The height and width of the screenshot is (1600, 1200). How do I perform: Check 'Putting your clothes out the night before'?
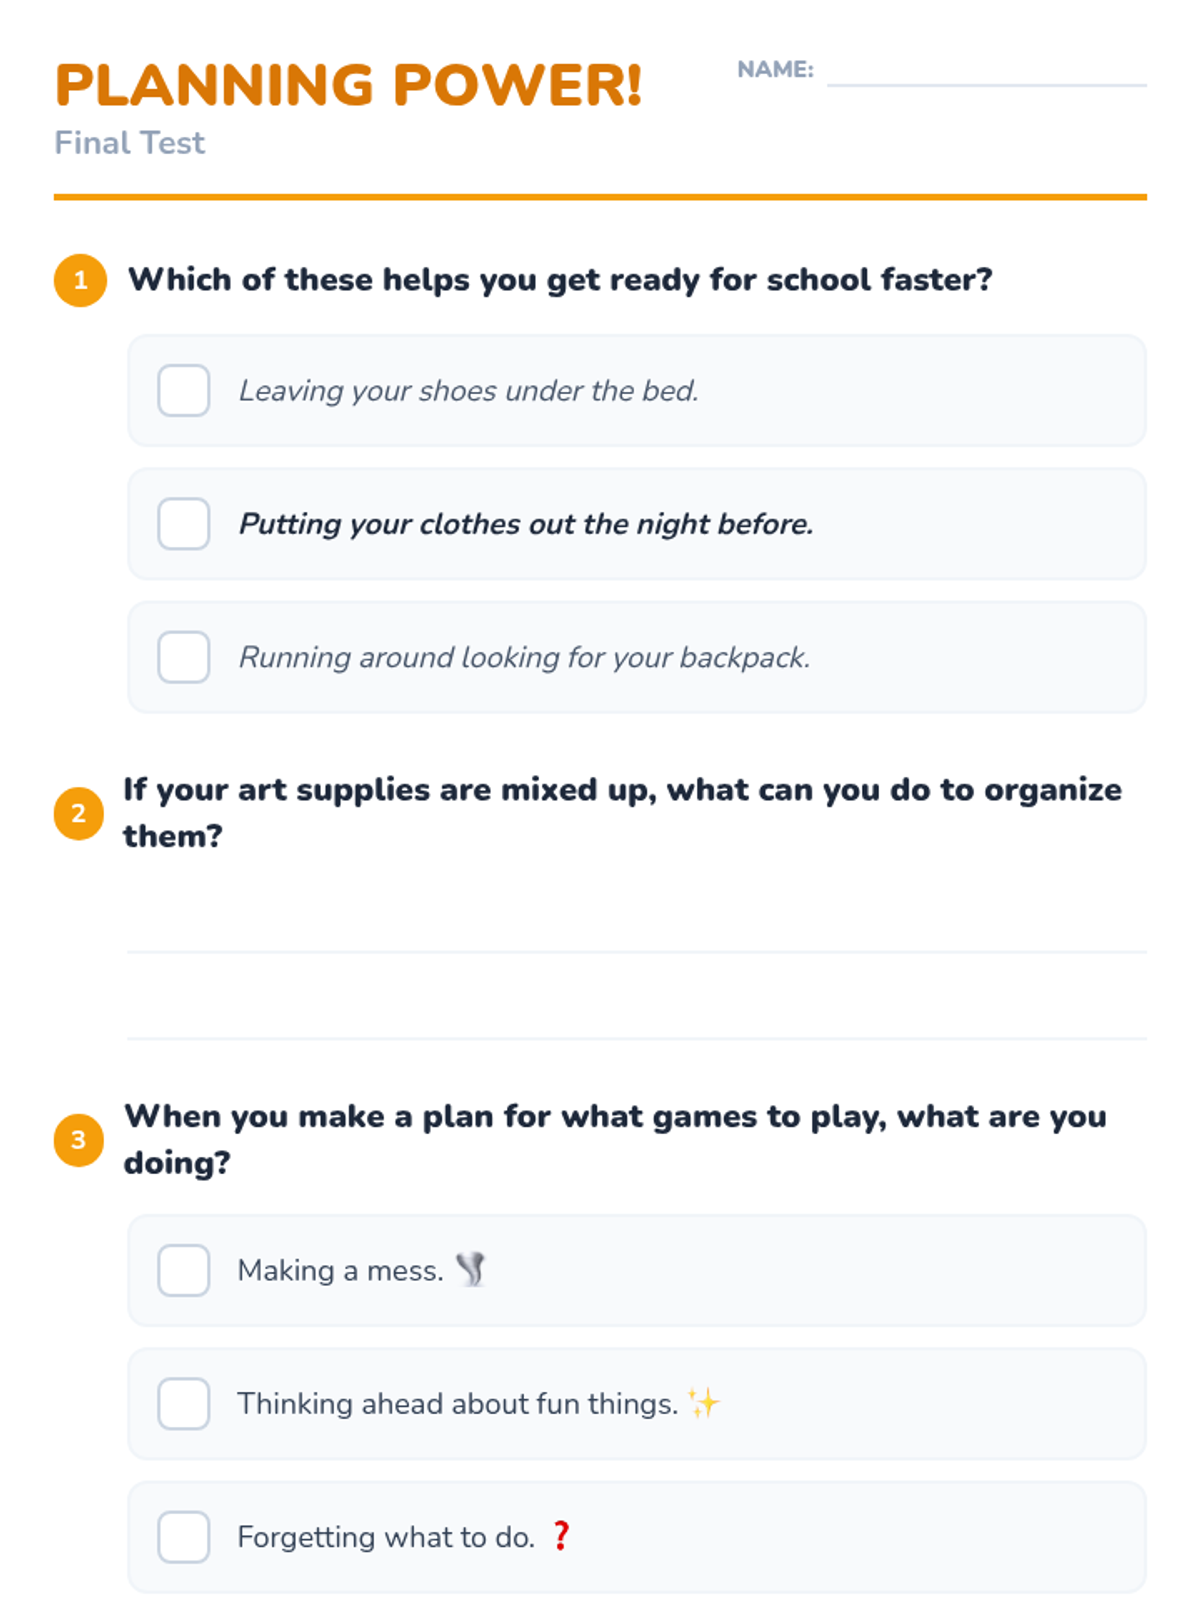tap(184, 523)
